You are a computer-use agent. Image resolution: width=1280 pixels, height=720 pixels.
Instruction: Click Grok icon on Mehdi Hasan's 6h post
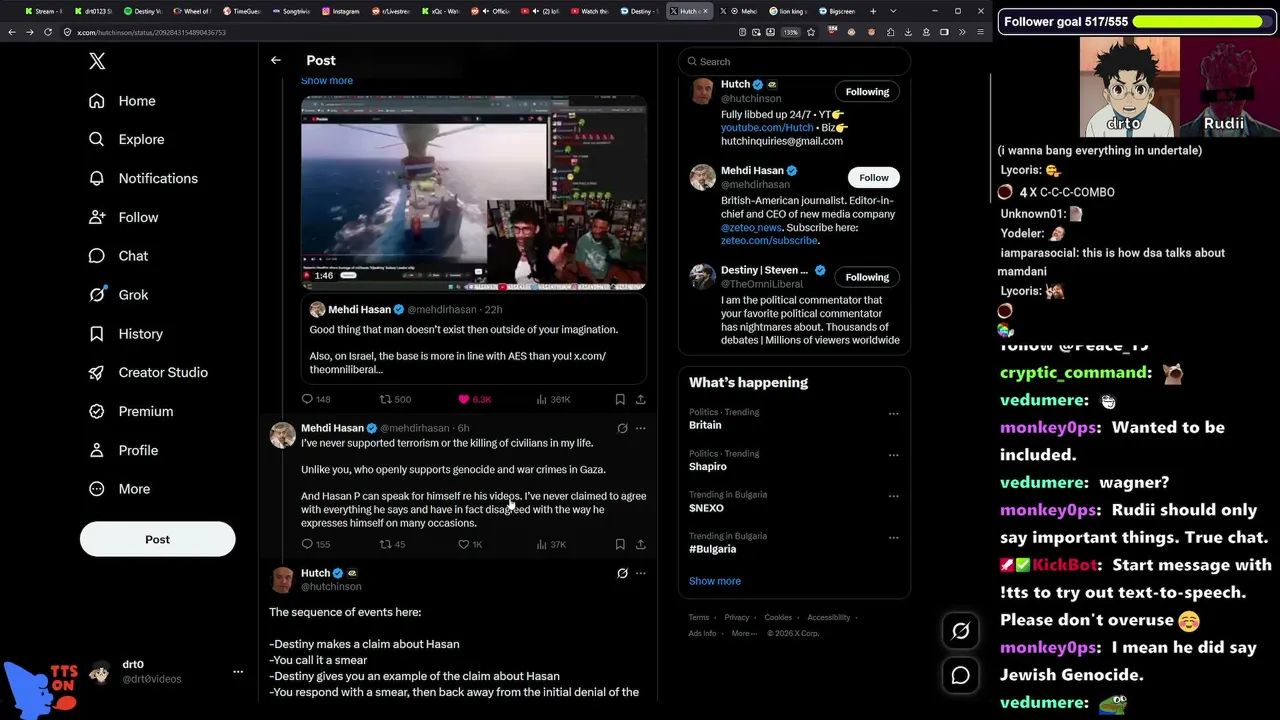click(622, 428)
